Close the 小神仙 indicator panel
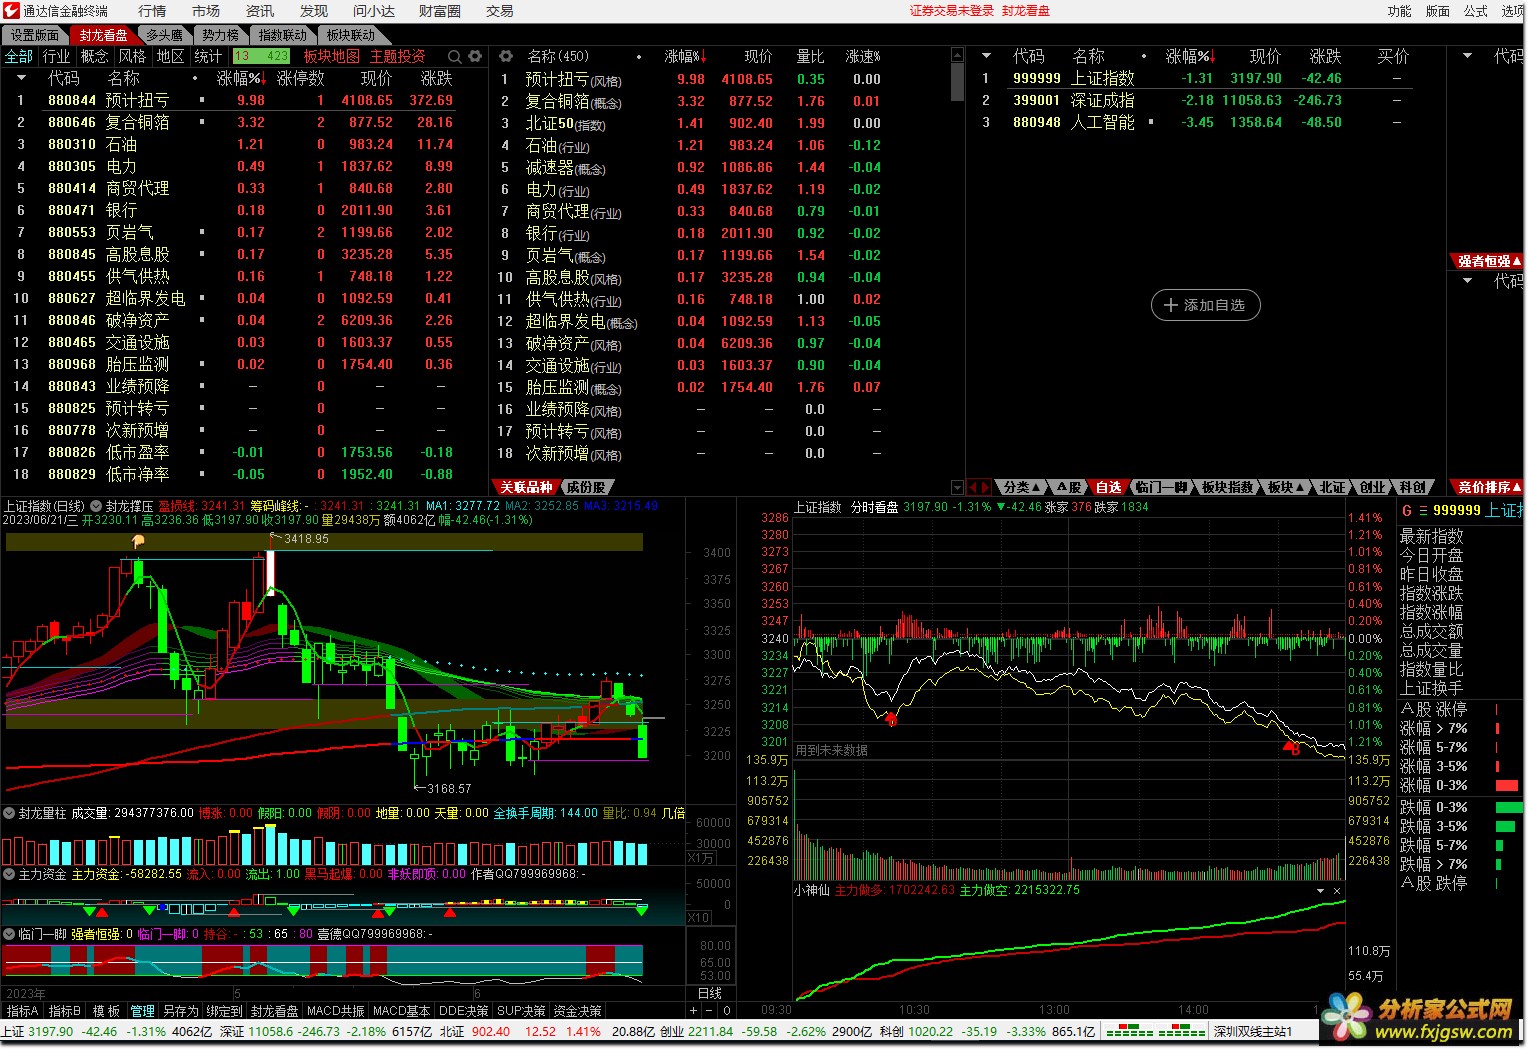Image resolution: width=1529 pixels, height=1049 pixels. click(1337, 890)
